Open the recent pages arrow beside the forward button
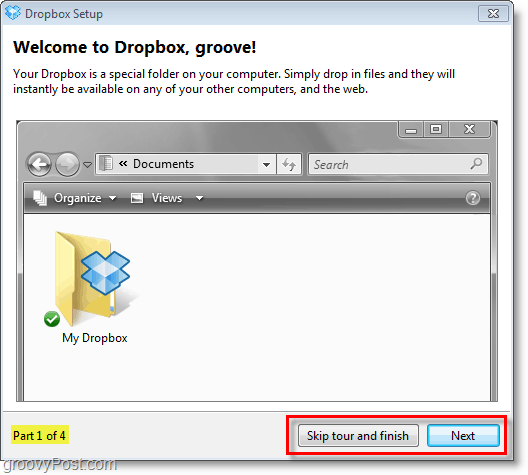The height and width of the screenshot is (475, 528). pyautogui.click(x=87, y=165)
